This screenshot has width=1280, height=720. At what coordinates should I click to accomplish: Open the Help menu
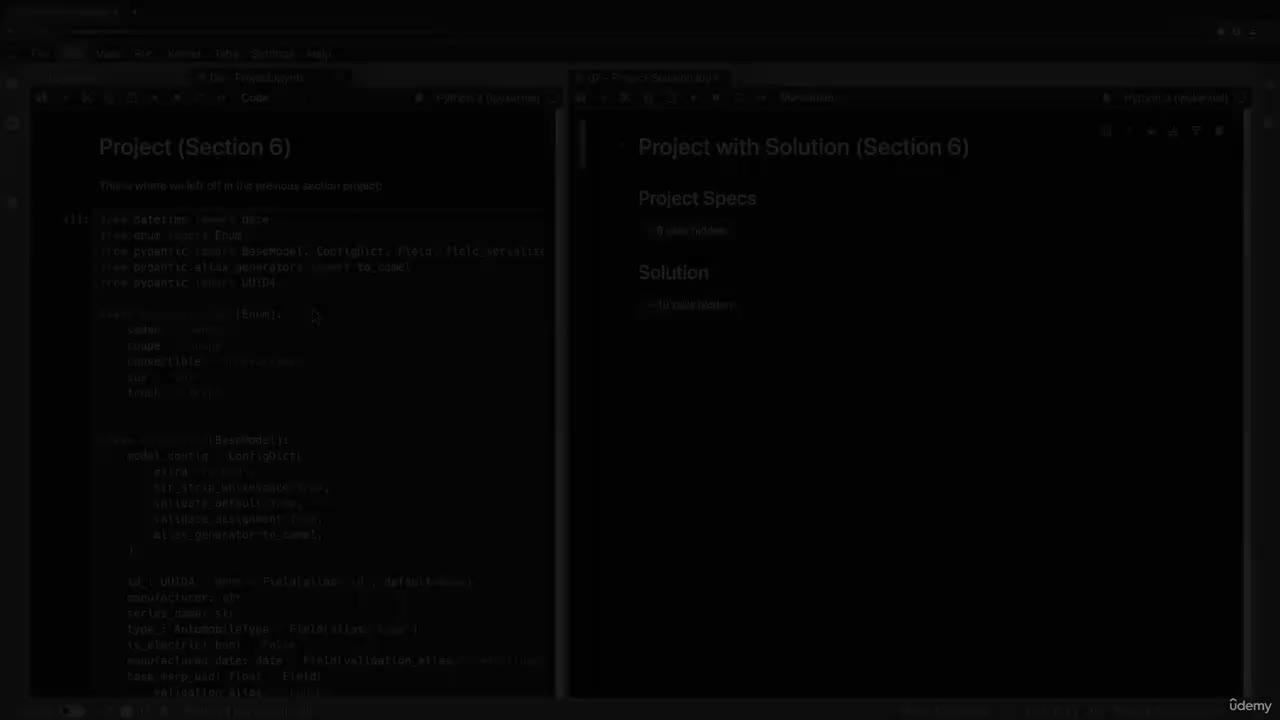coord(319,53)
